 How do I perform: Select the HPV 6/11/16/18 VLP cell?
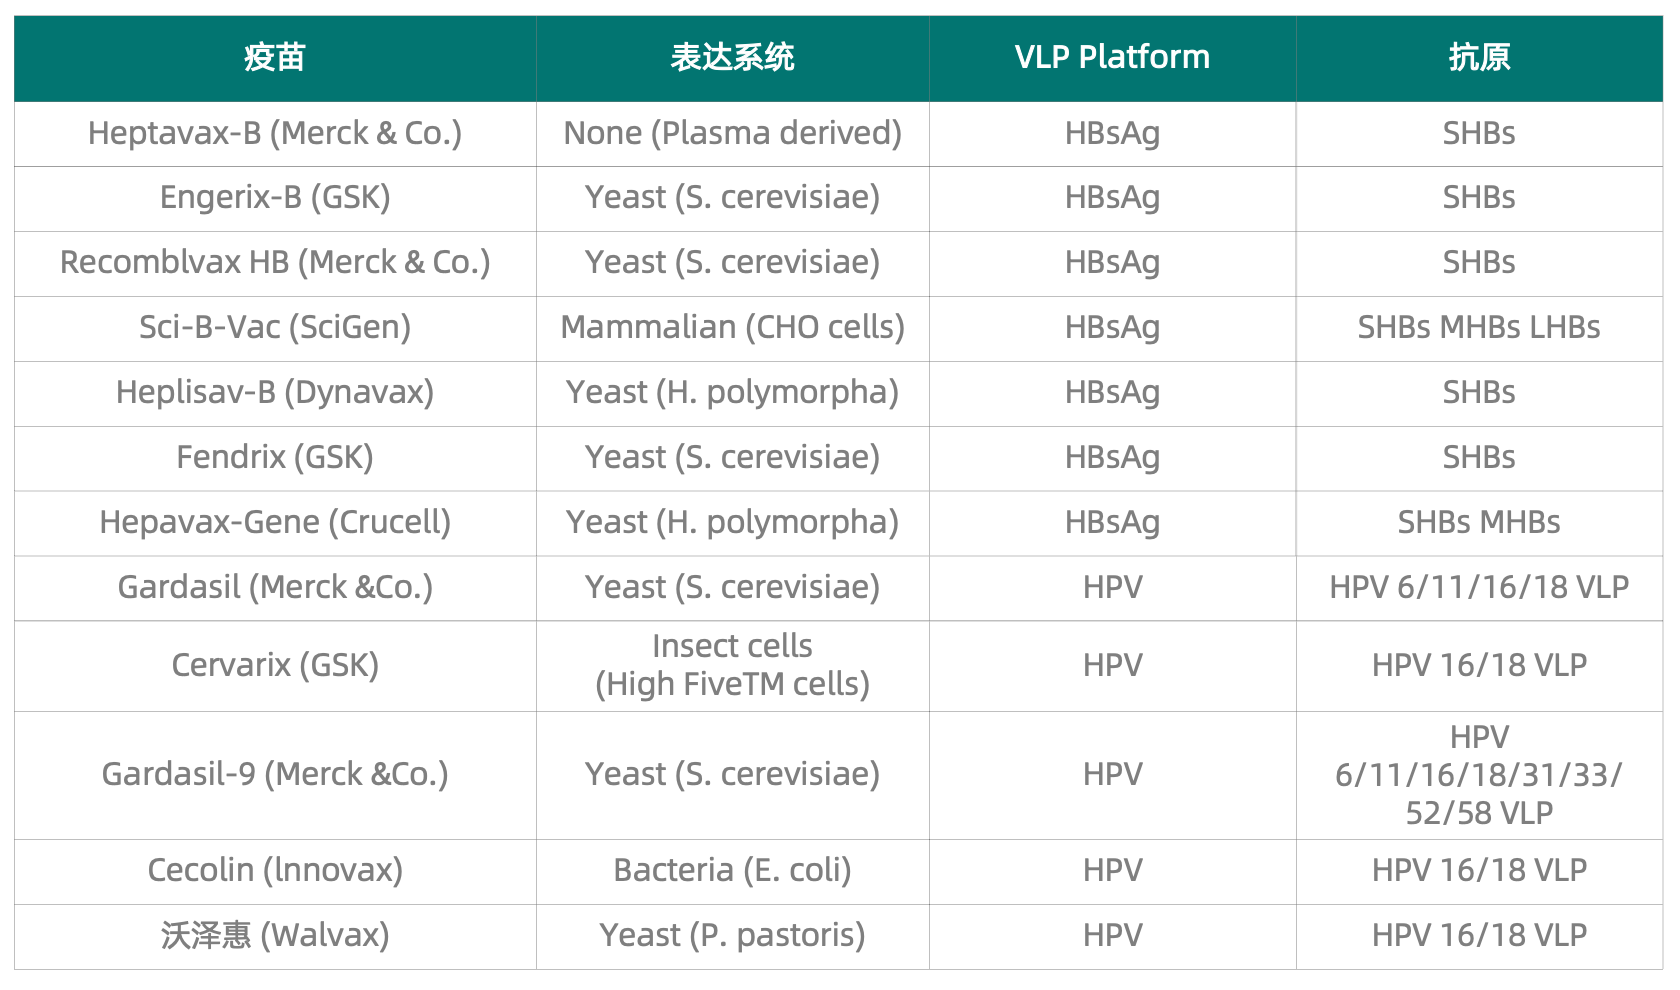[1479, 588]
